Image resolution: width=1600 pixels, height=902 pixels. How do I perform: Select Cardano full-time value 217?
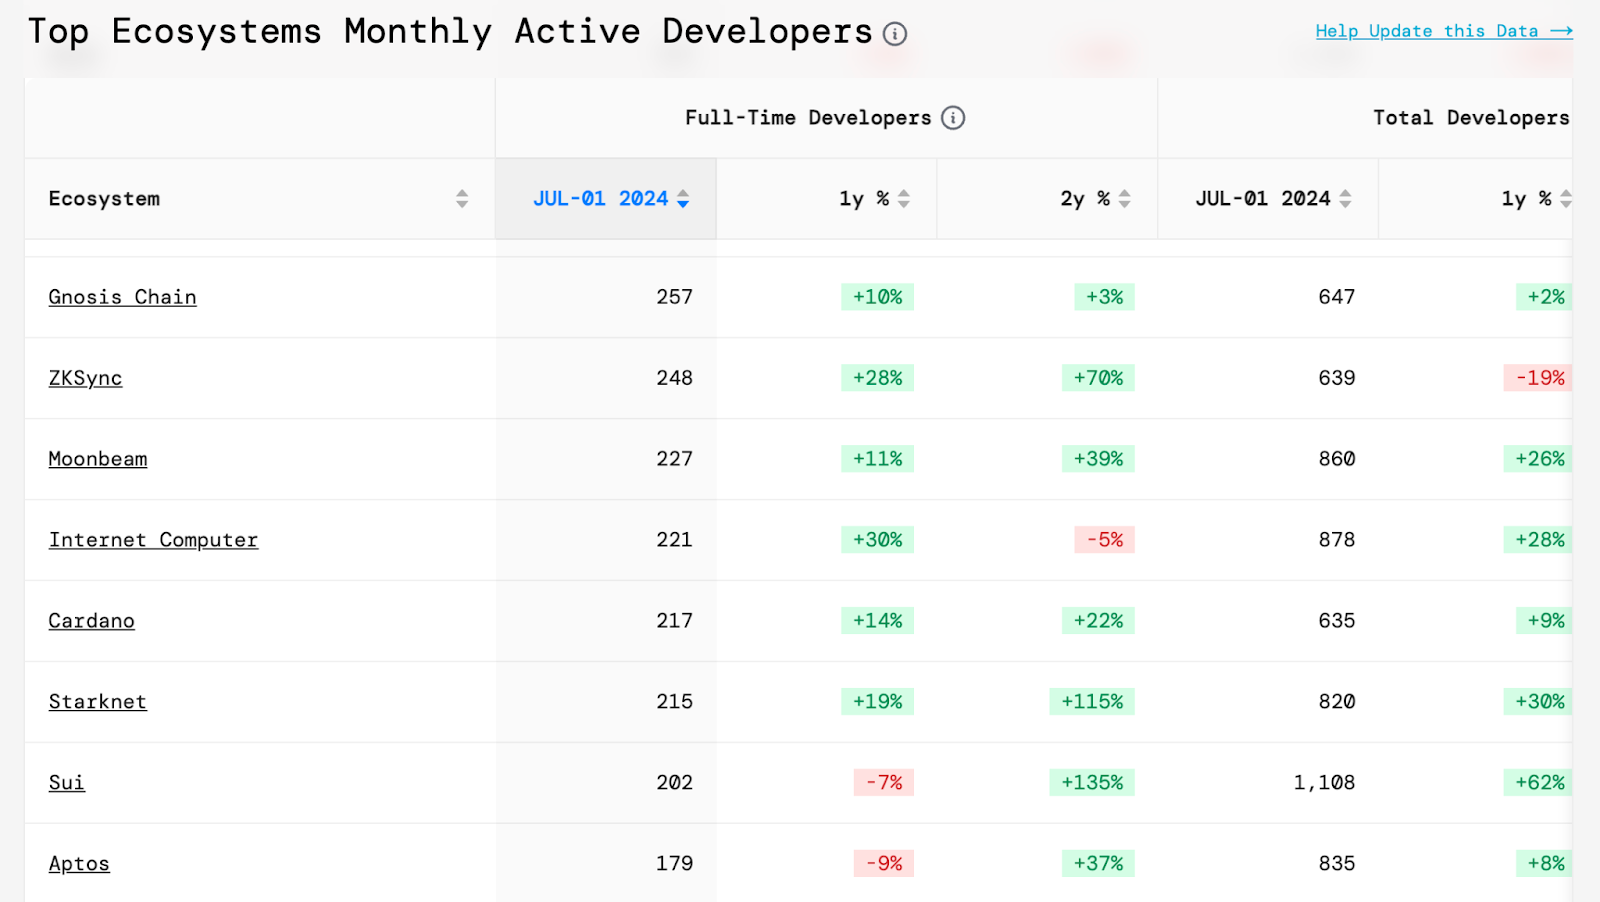click(674, 621)
